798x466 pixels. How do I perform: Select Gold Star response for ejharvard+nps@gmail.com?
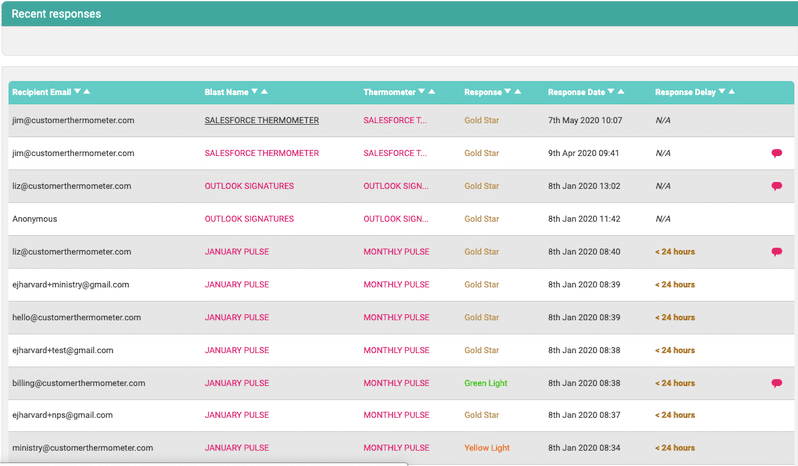click(x=481, y=415)
